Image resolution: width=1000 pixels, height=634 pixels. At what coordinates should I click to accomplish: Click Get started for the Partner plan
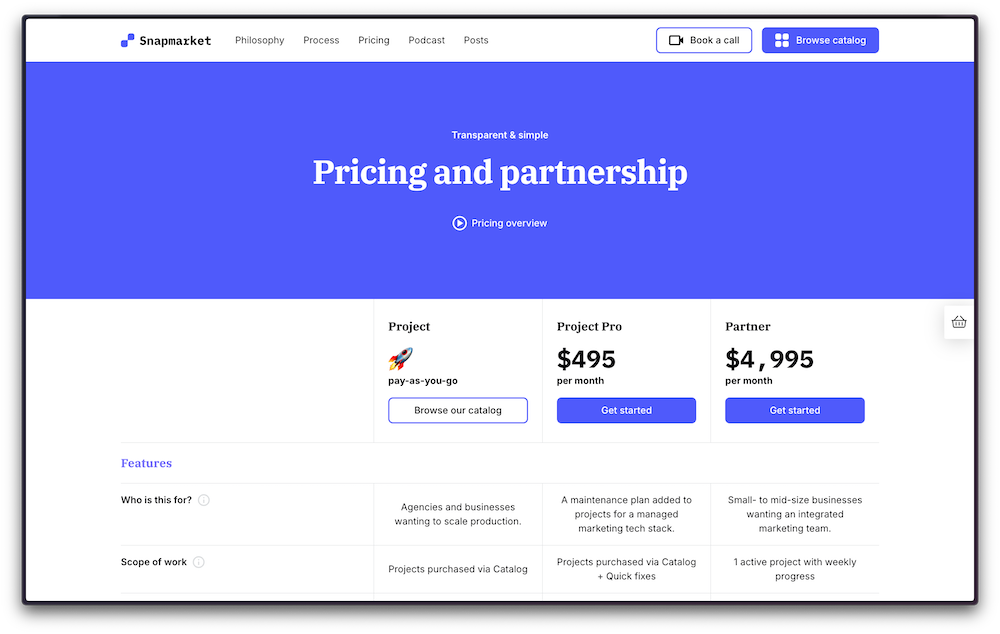[794, 410]
